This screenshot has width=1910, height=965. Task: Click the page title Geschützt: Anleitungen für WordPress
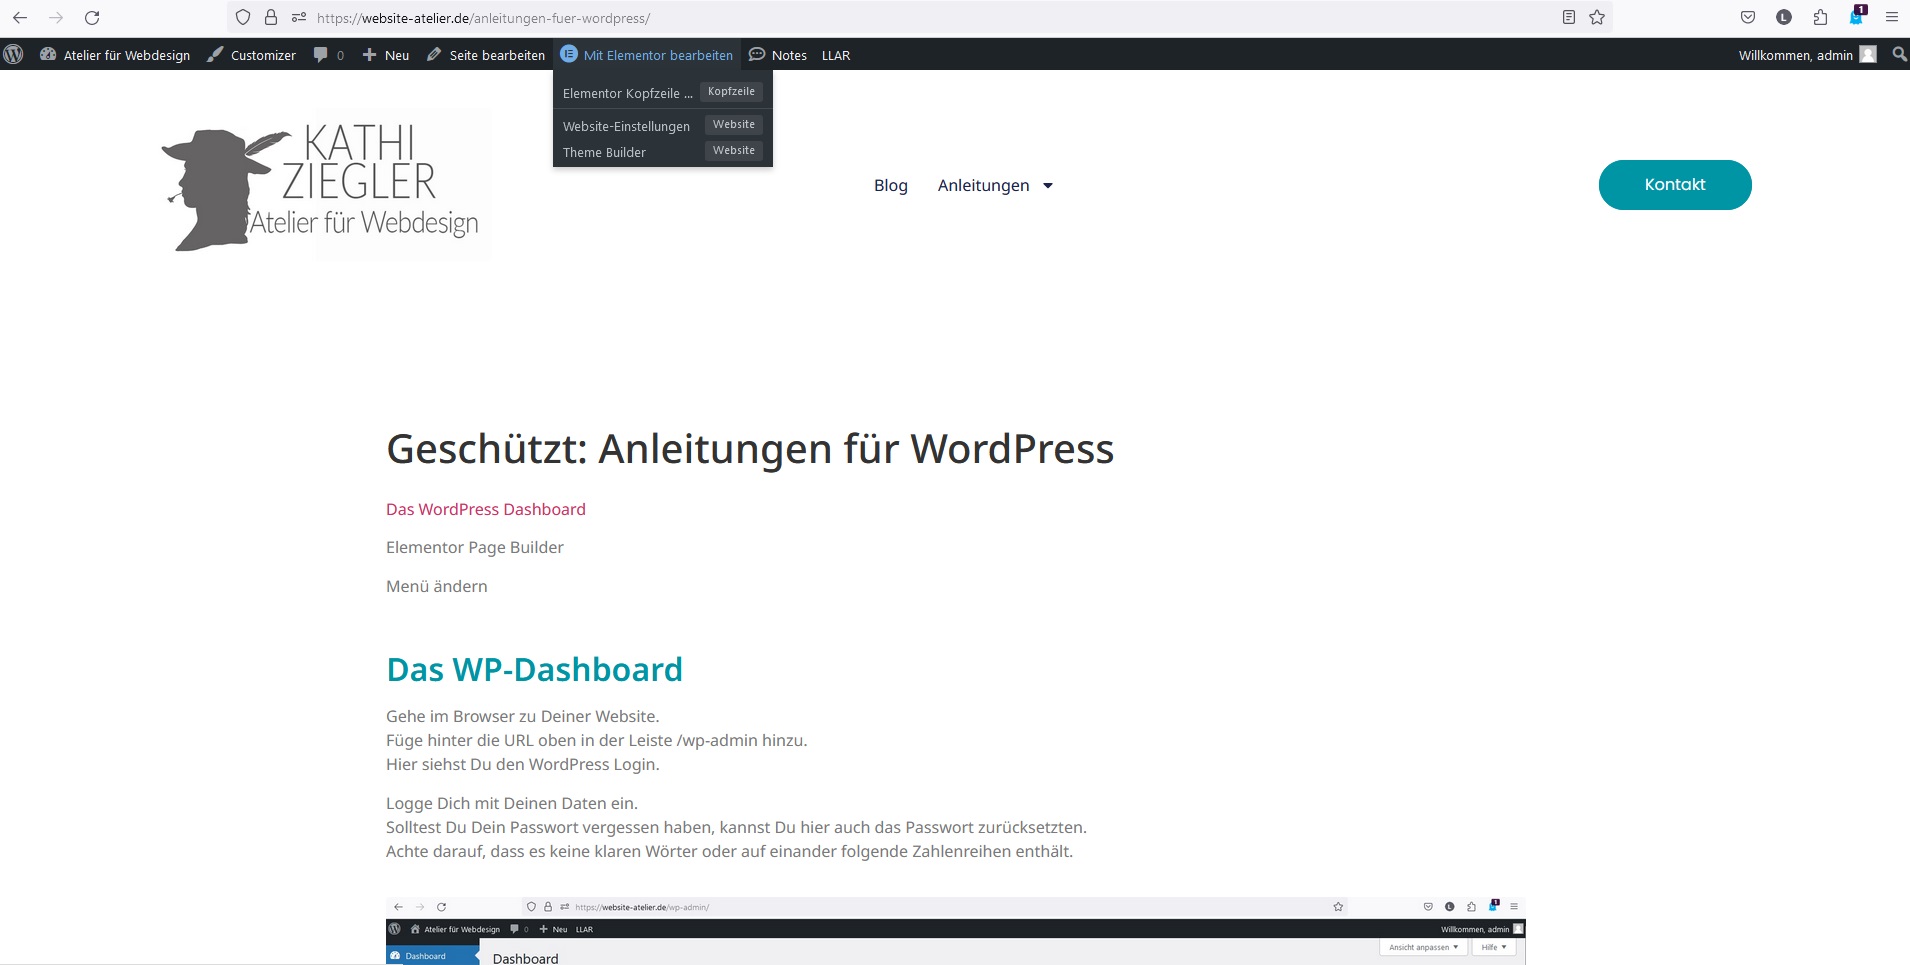tap(750, 449)
